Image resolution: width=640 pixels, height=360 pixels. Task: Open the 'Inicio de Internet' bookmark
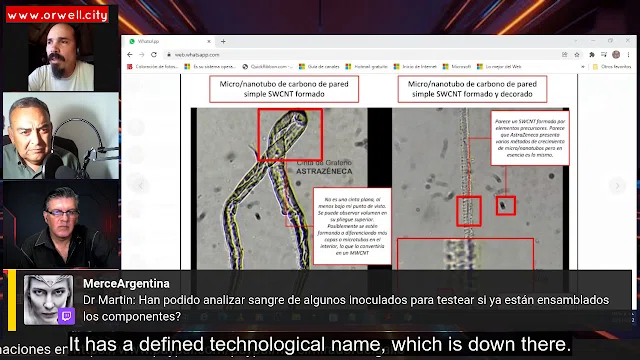(x=415, y=67)
